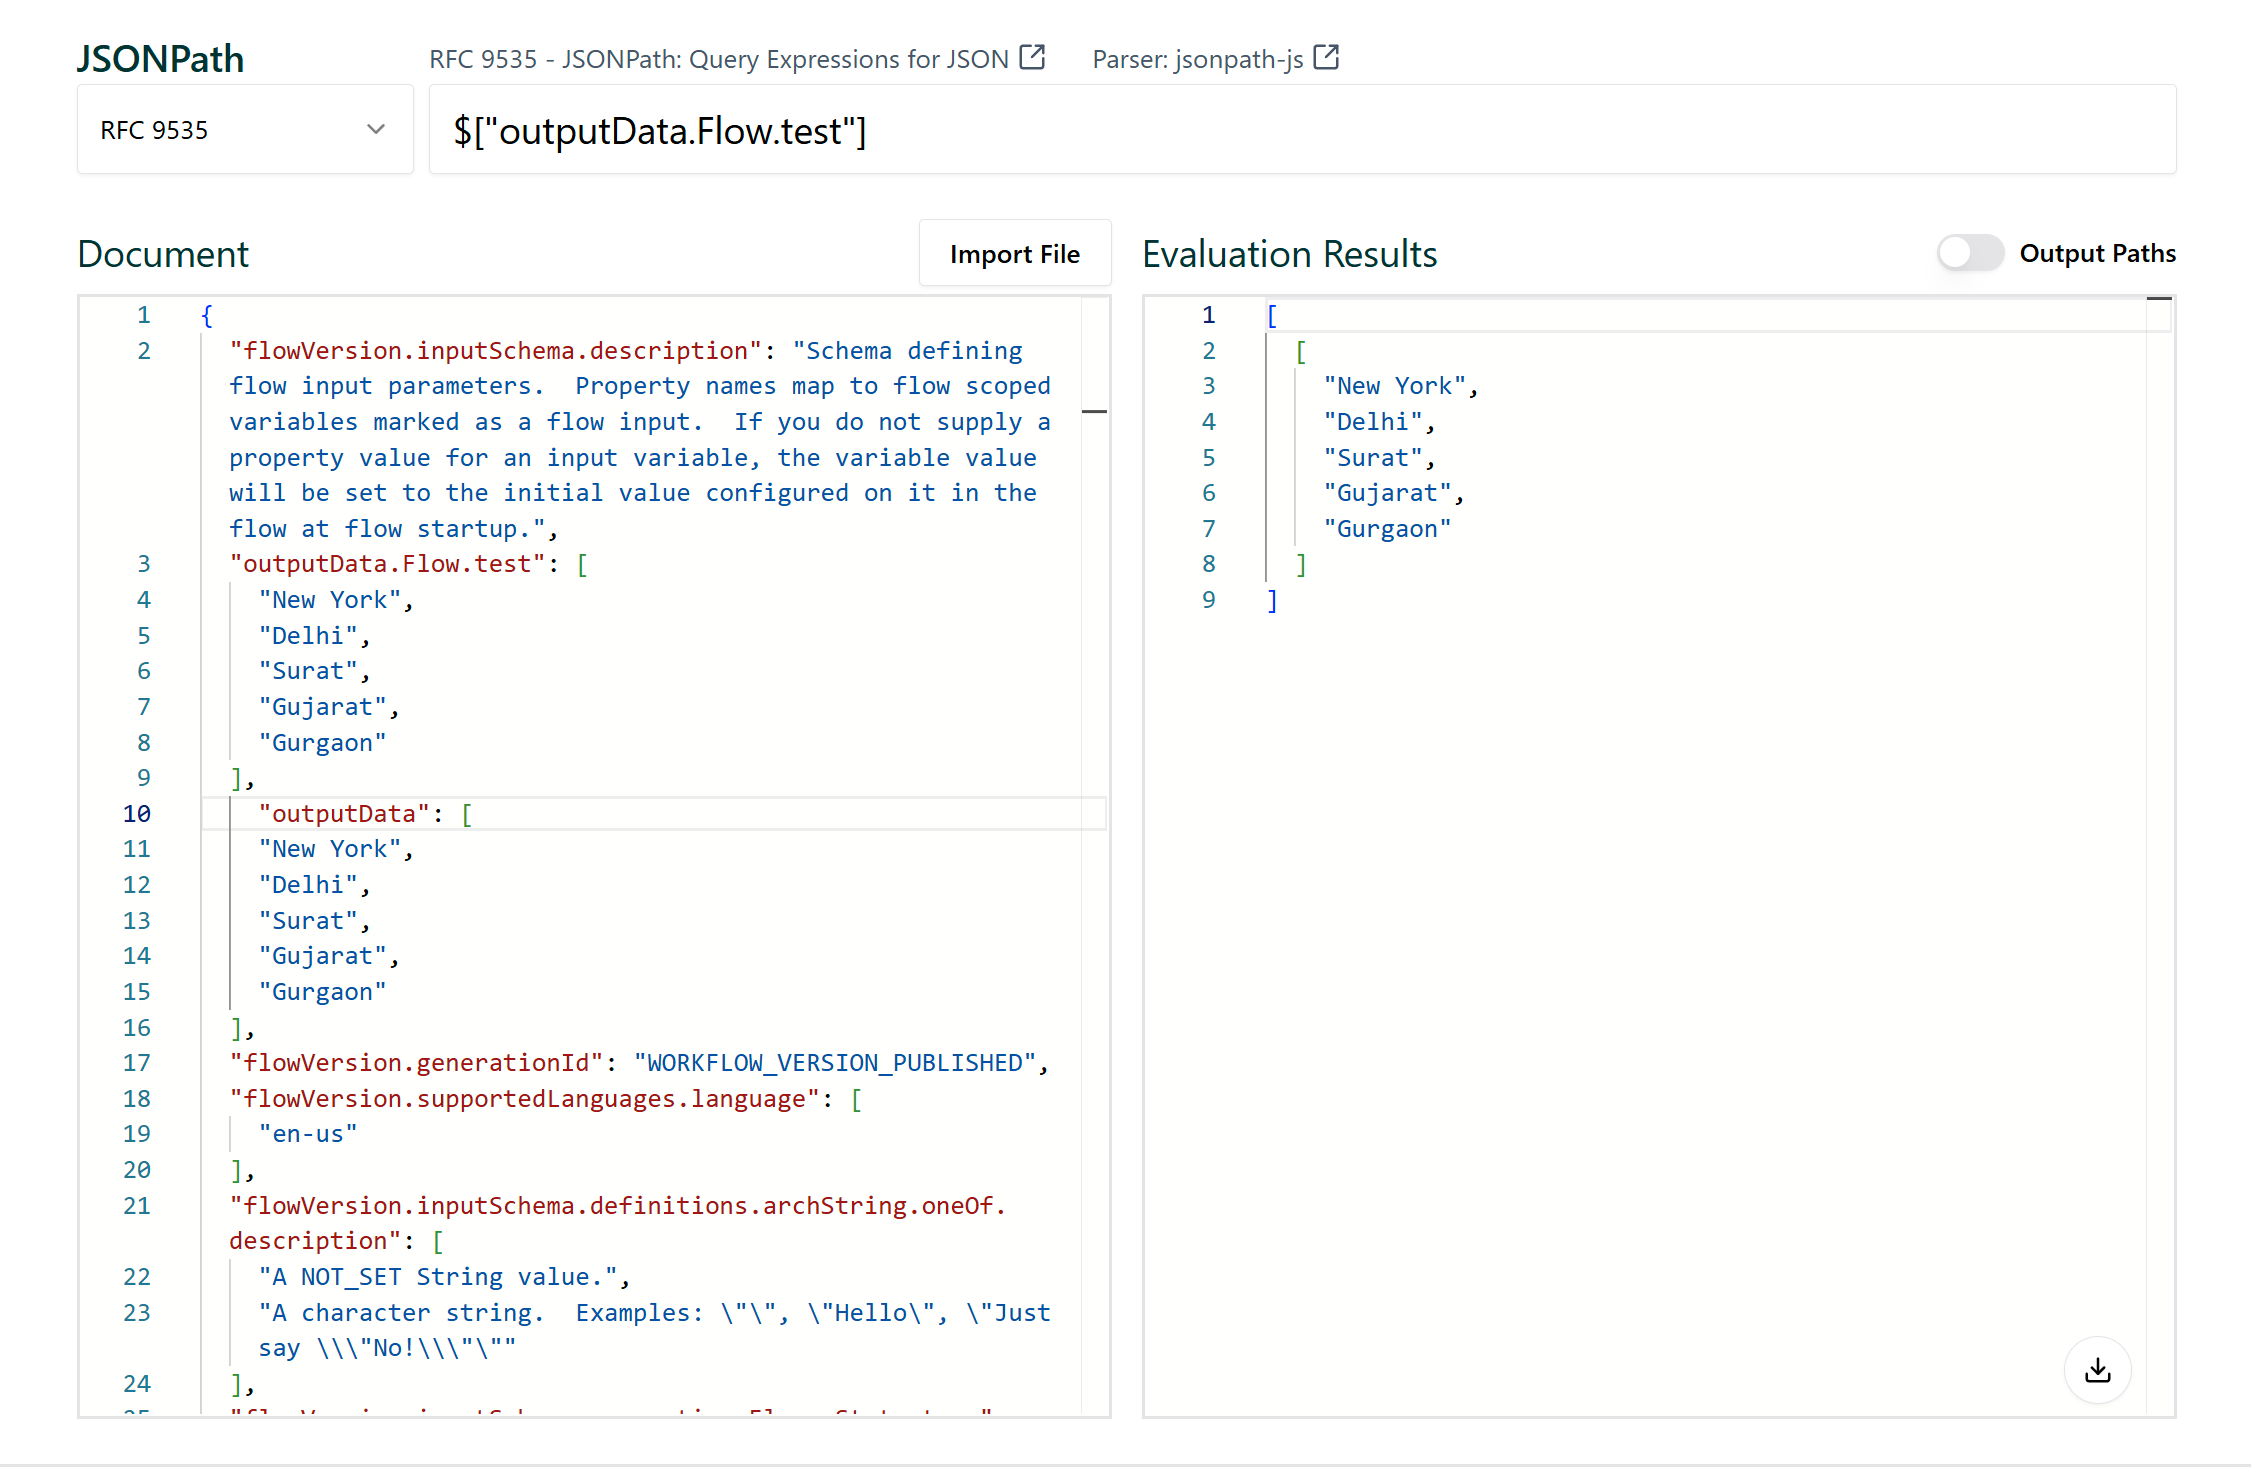Click the JSONPath logo heading
Viewport: 2251px width, 1471px height.
point(161,59)
